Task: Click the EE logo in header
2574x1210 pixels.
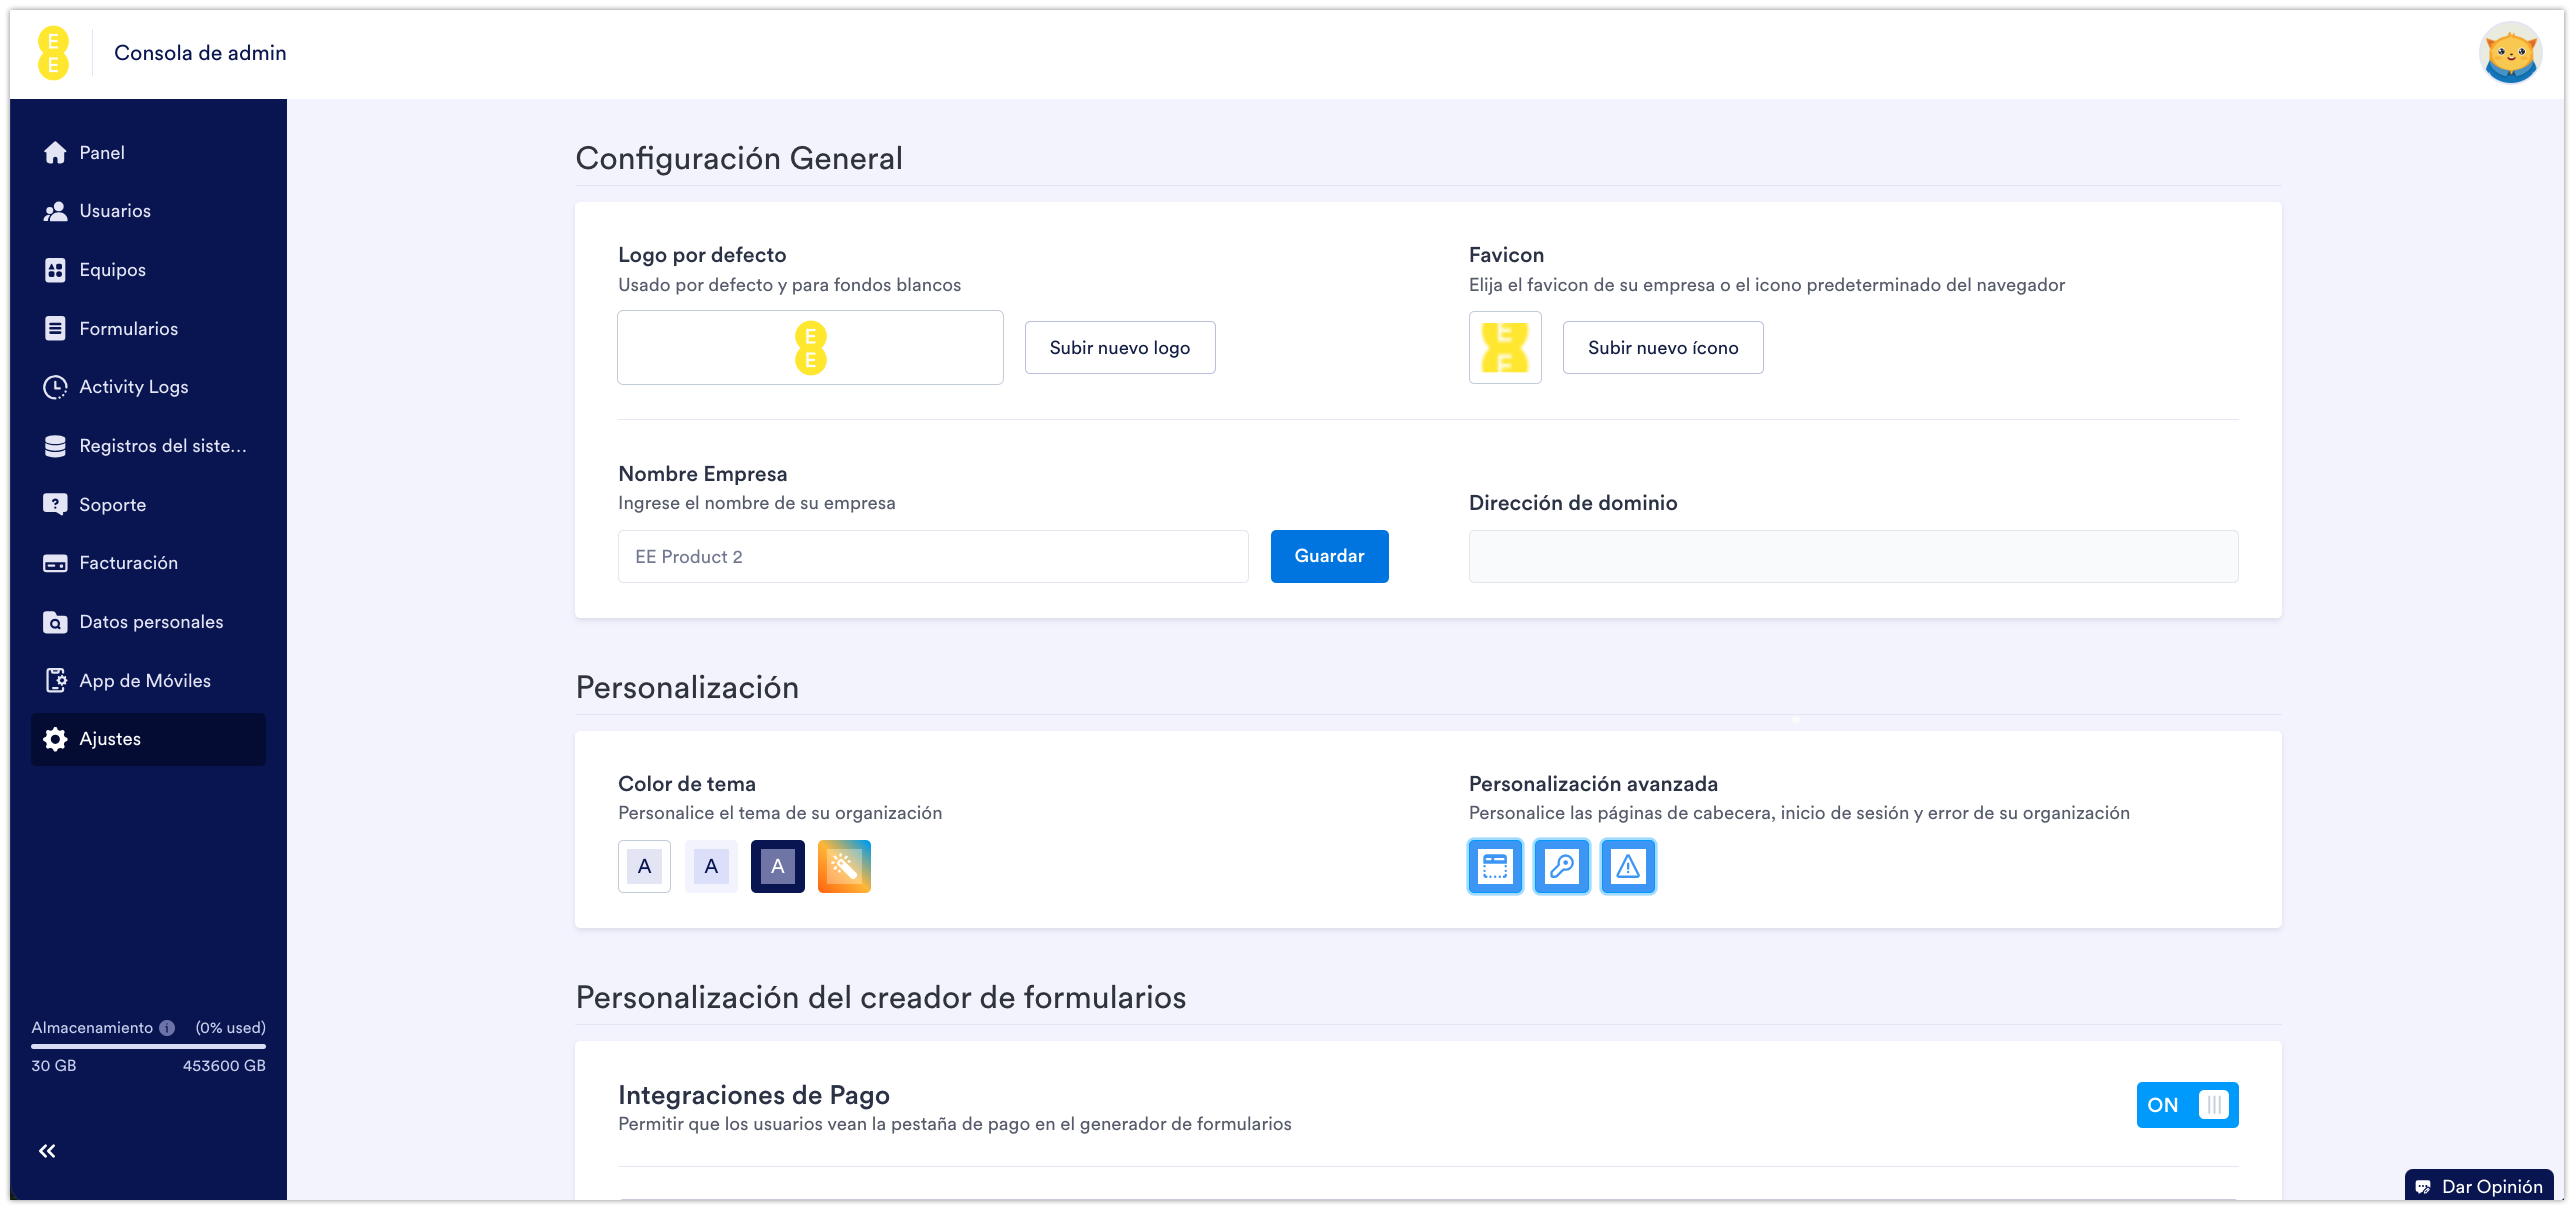Action: point(53,53)
